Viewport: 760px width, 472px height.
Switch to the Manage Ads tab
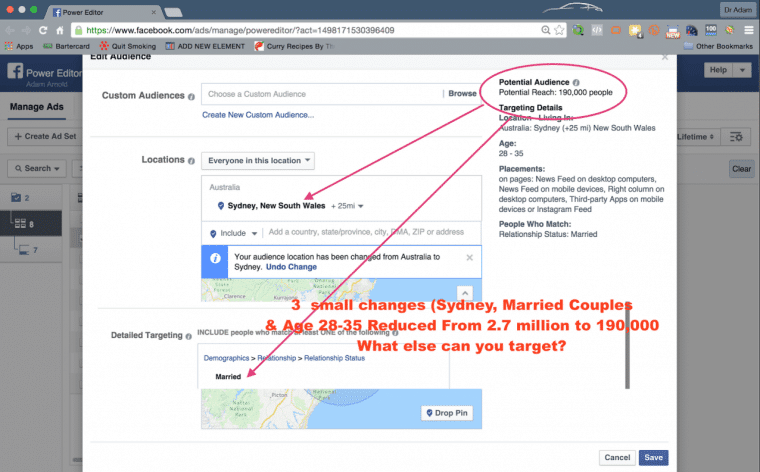[36, 107]
